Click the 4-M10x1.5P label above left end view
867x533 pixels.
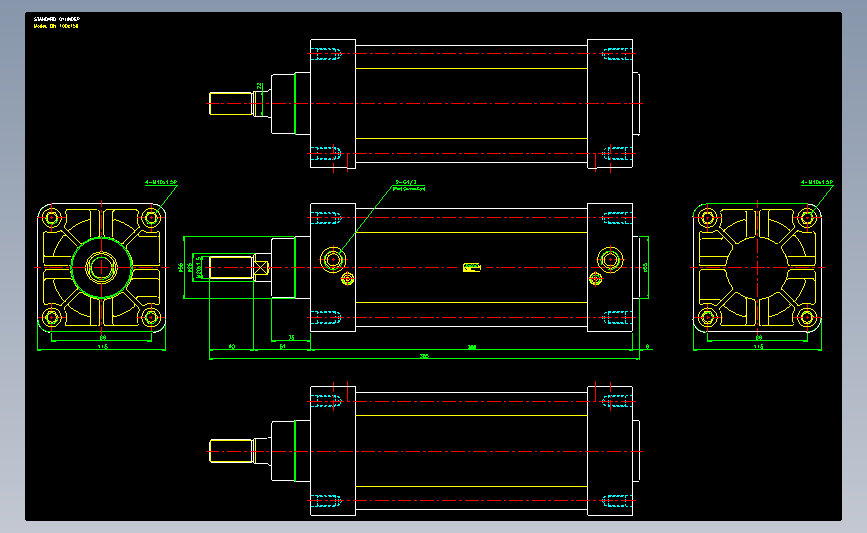click(x=161, y=182)
